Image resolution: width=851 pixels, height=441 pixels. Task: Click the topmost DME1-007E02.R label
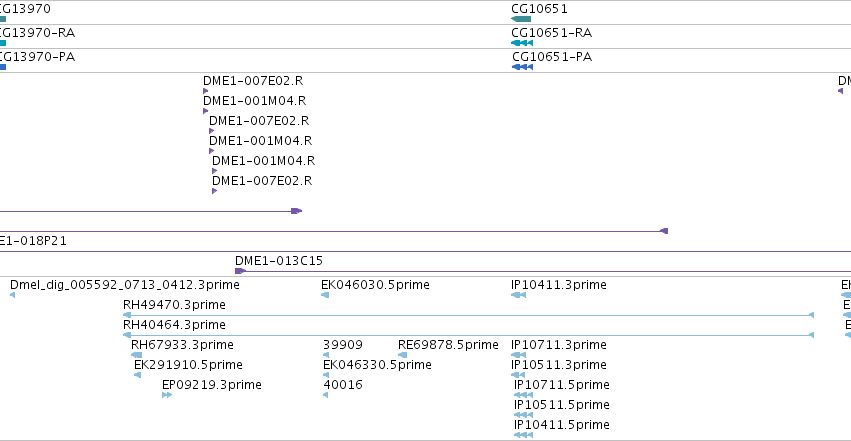(253, 80)
